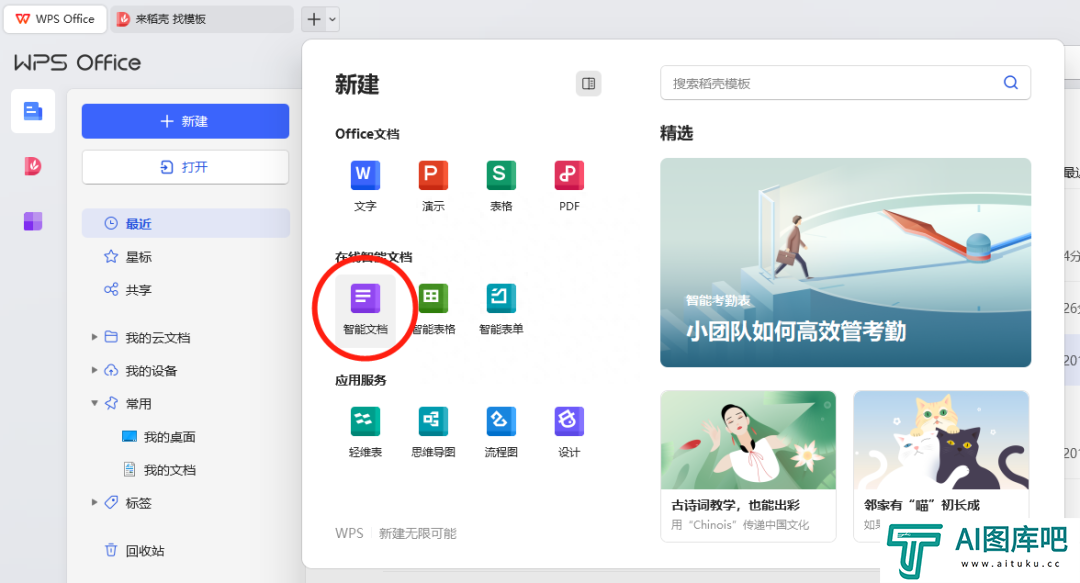This screenshot has width=1080, height=583.
Task: Click 我的设备 label
Action: [151, 371]
